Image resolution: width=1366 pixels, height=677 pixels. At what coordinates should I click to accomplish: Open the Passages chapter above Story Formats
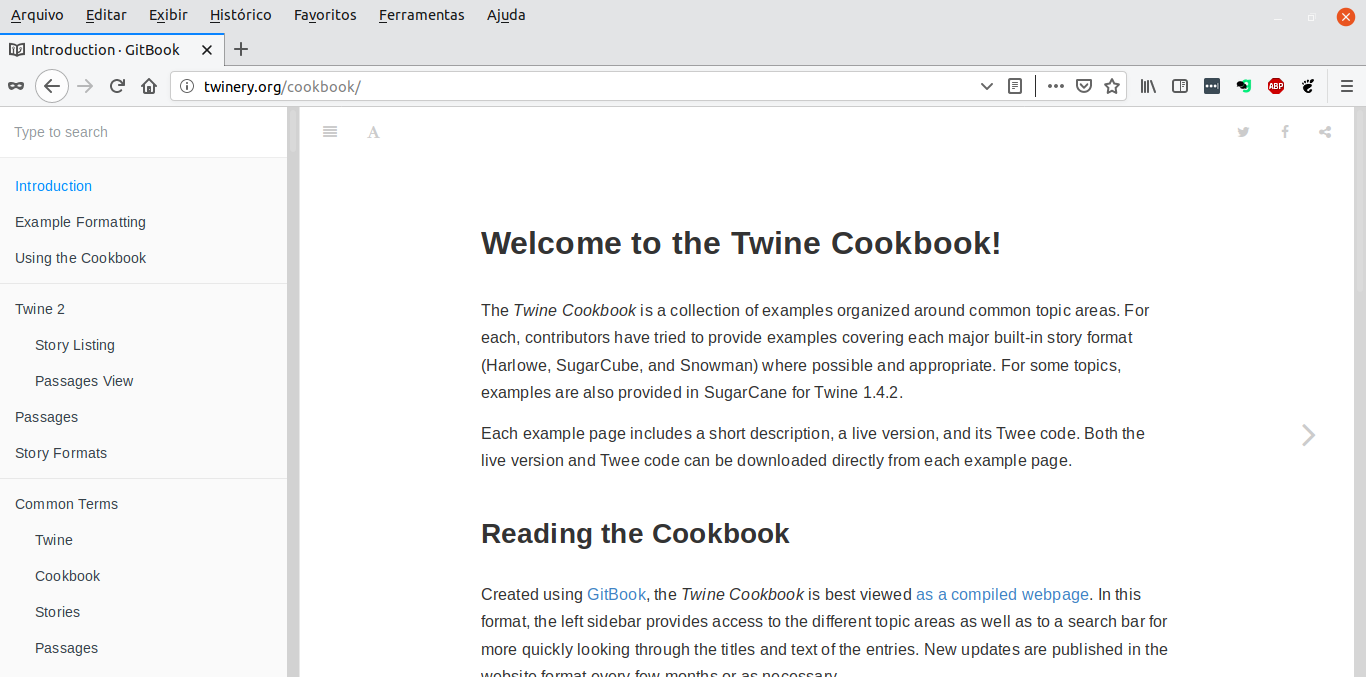(x=46, y=417)
